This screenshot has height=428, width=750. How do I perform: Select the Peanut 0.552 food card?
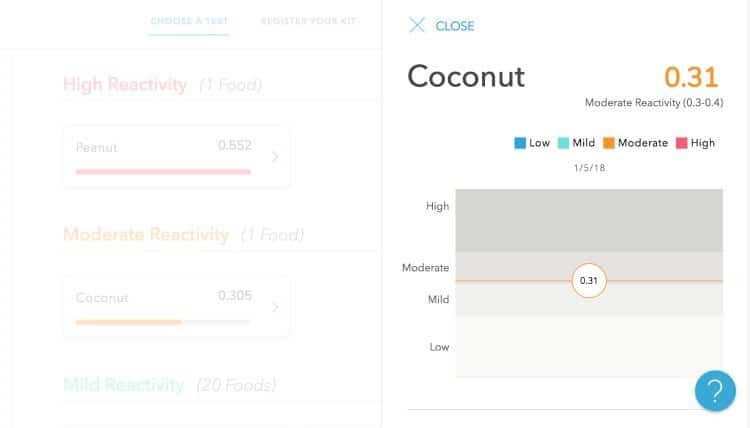[176, 156]
